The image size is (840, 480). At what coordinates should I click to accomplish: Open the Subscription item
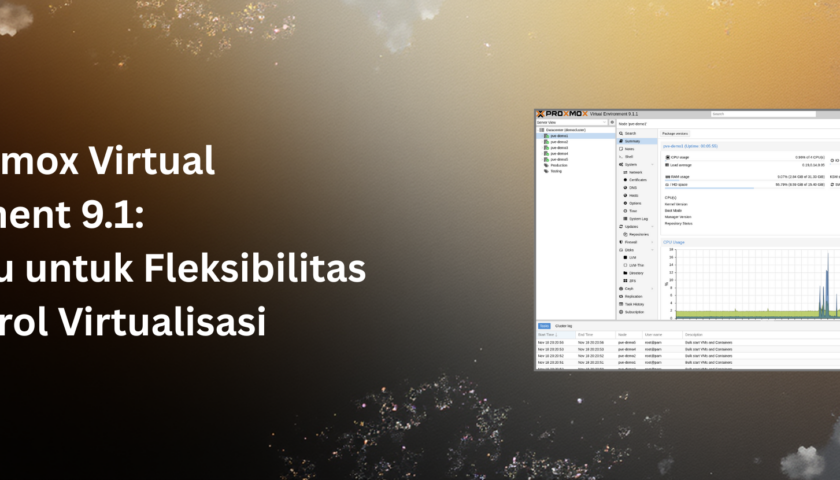[635, 312]
